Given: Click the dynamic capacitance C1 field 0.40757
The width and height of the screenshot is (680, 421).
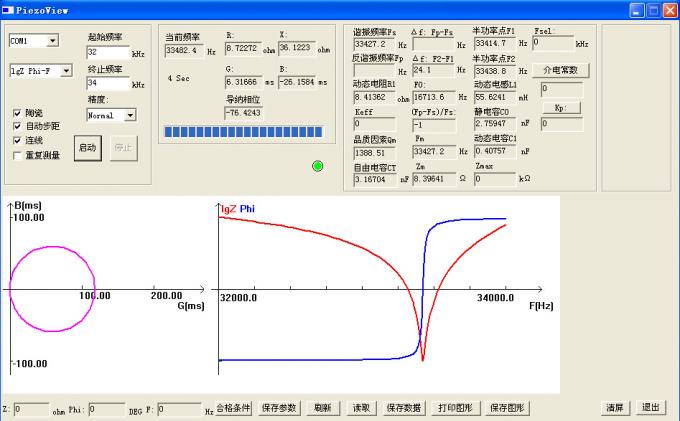Looking at the screenshot, I should [x=494, y=151].
